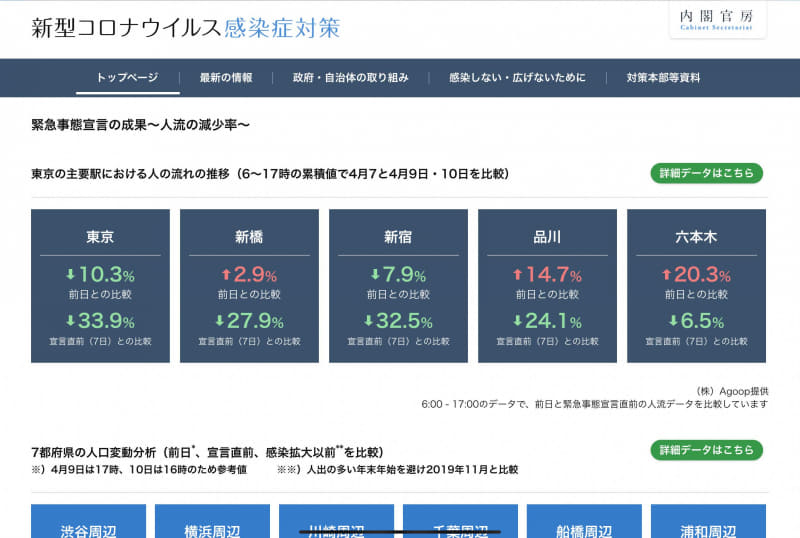
Task: Click the ※）4月9日は17時 footnote
Action: click(x=139, y=470)
